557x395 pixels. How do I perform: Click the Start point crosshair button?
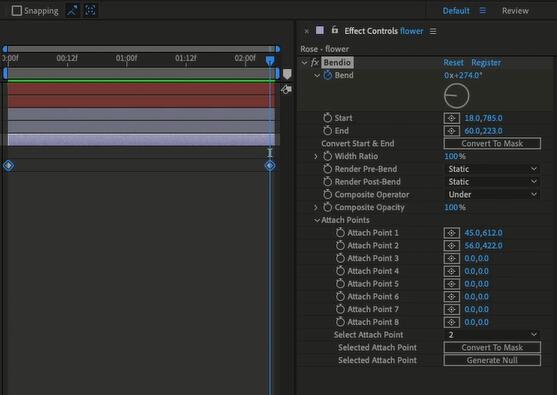[451, 118]
